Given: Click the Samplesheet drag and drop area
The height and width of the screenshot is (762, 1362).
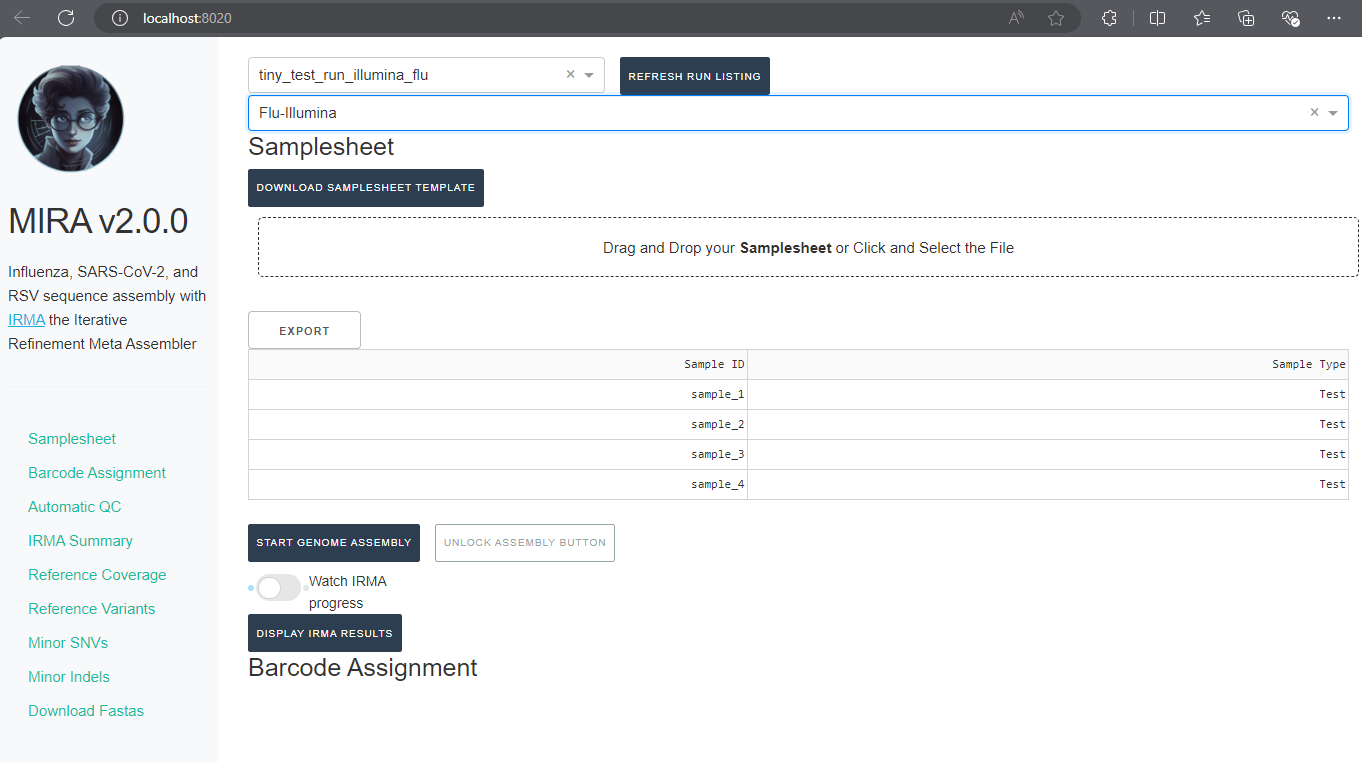Looking at the screenshot, I should pyautogui.click(x=808, y=247).
